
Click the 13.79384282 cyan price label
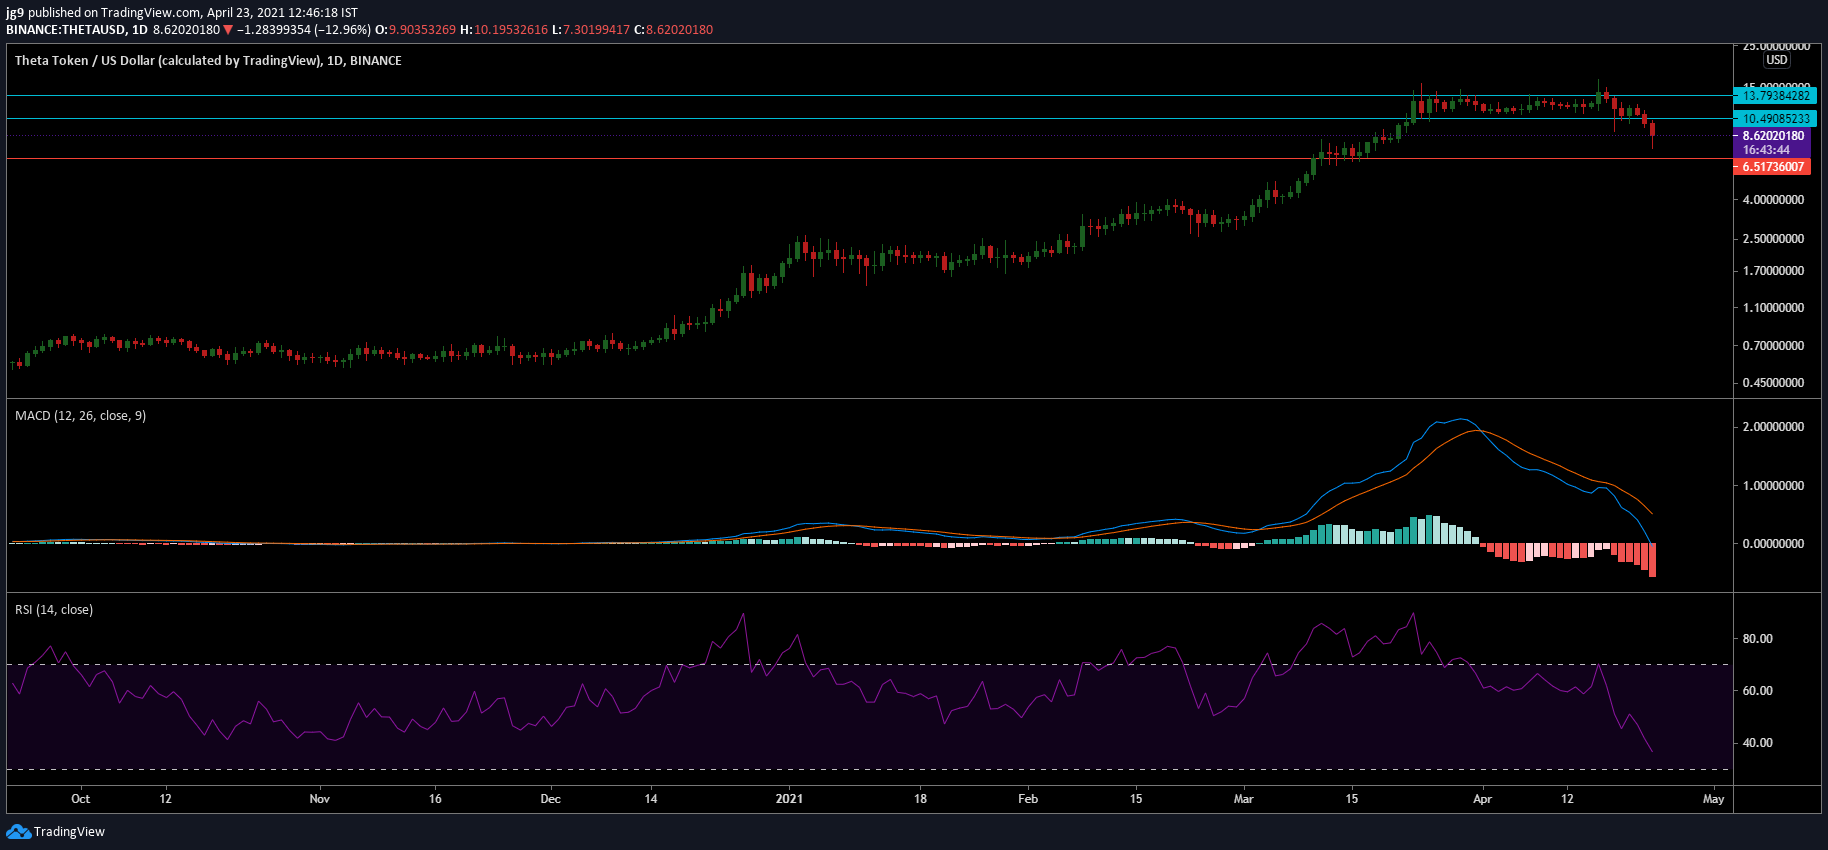[1774, 96]
